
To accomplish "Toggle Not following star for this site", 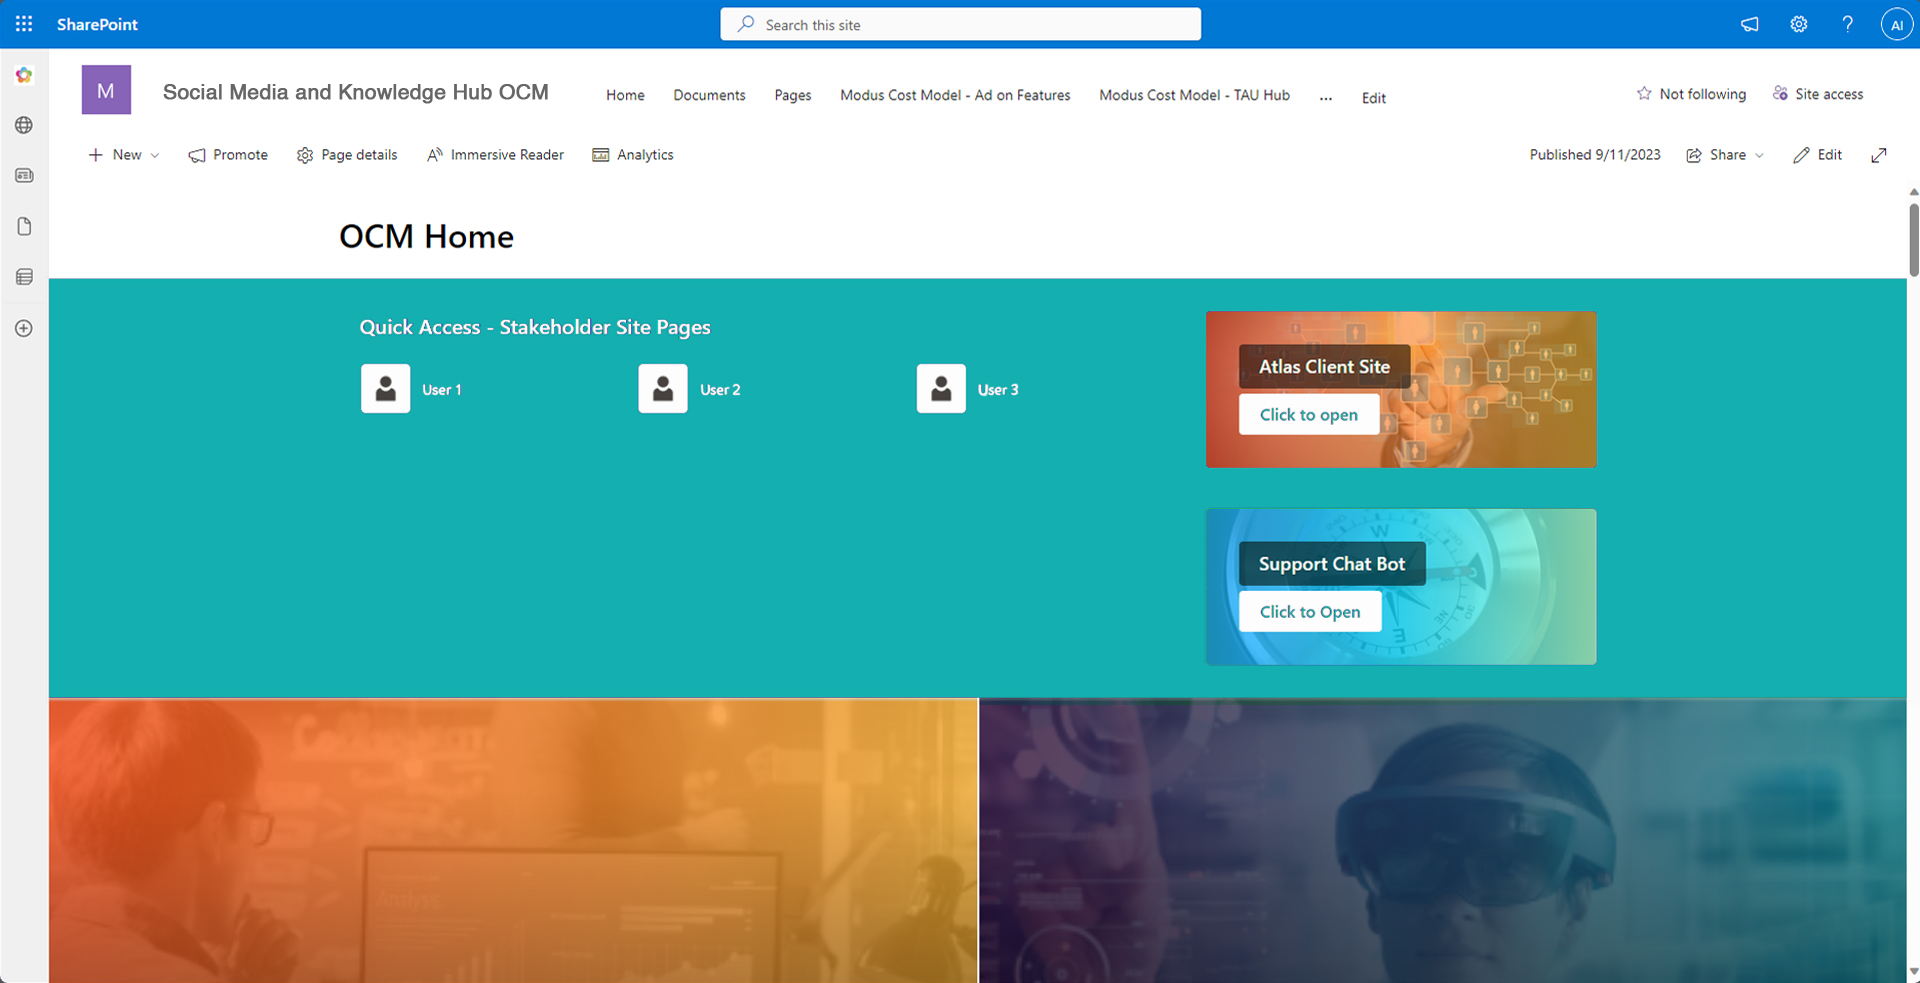I will 1691,94.
